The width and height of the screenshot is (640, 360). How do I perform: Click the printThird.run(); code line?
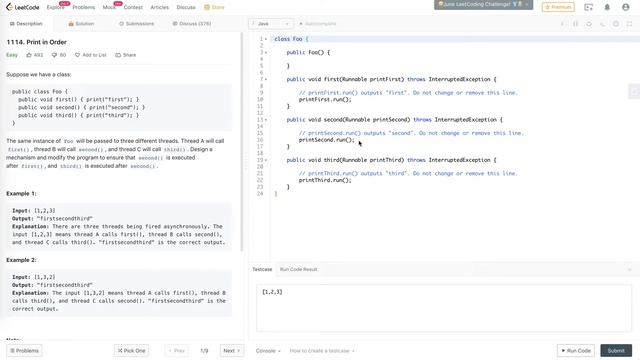325,180
